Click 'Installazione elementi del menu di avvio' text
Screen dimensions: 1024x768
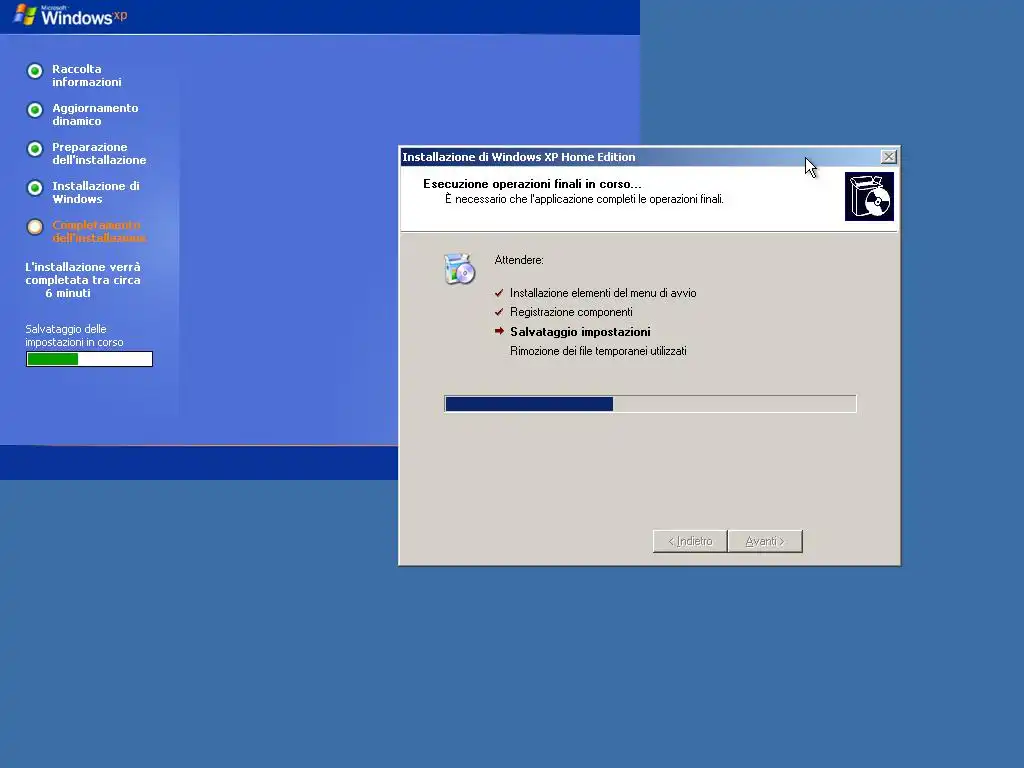pos(603,293)
